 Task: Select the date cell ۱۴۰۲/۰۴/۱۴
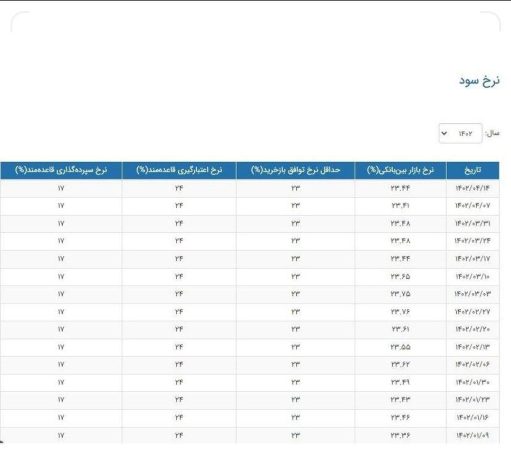click(473, 188)
